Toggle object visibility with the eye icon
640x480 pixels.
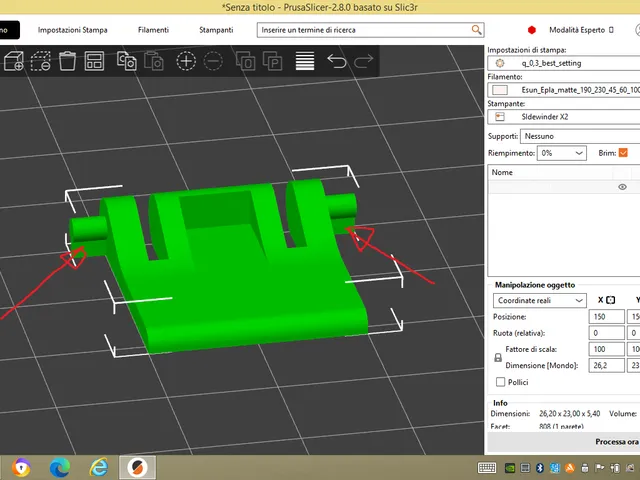[622, 187]
